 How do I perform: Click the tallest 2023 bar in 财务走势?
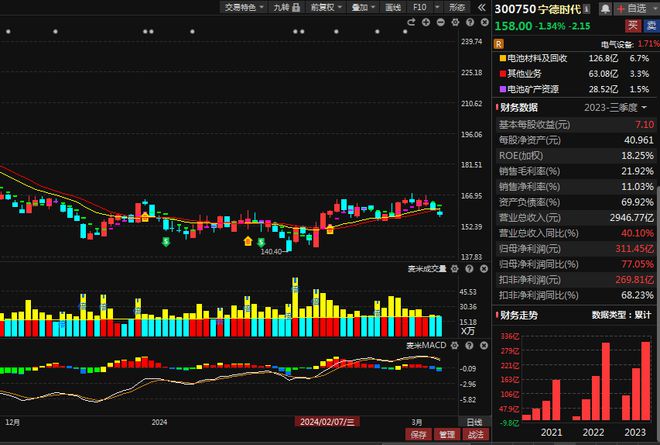point(646,381)
